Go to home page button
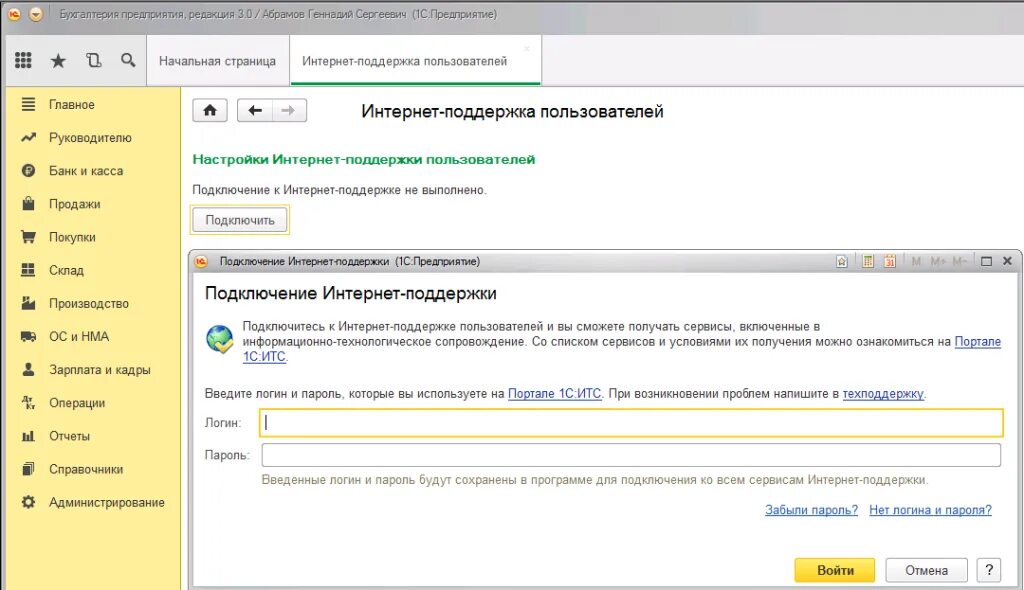Screen dimensions: 1024x590 [x=210, y=110]
